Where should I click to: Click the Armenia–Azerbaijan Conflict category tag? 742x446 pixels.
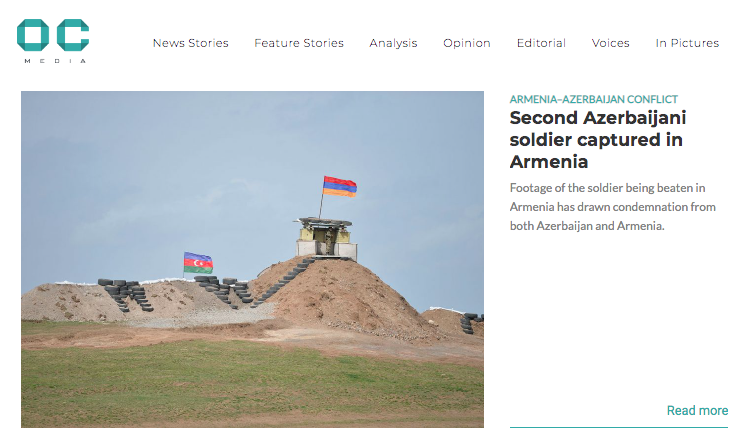[x=593, y=99]
